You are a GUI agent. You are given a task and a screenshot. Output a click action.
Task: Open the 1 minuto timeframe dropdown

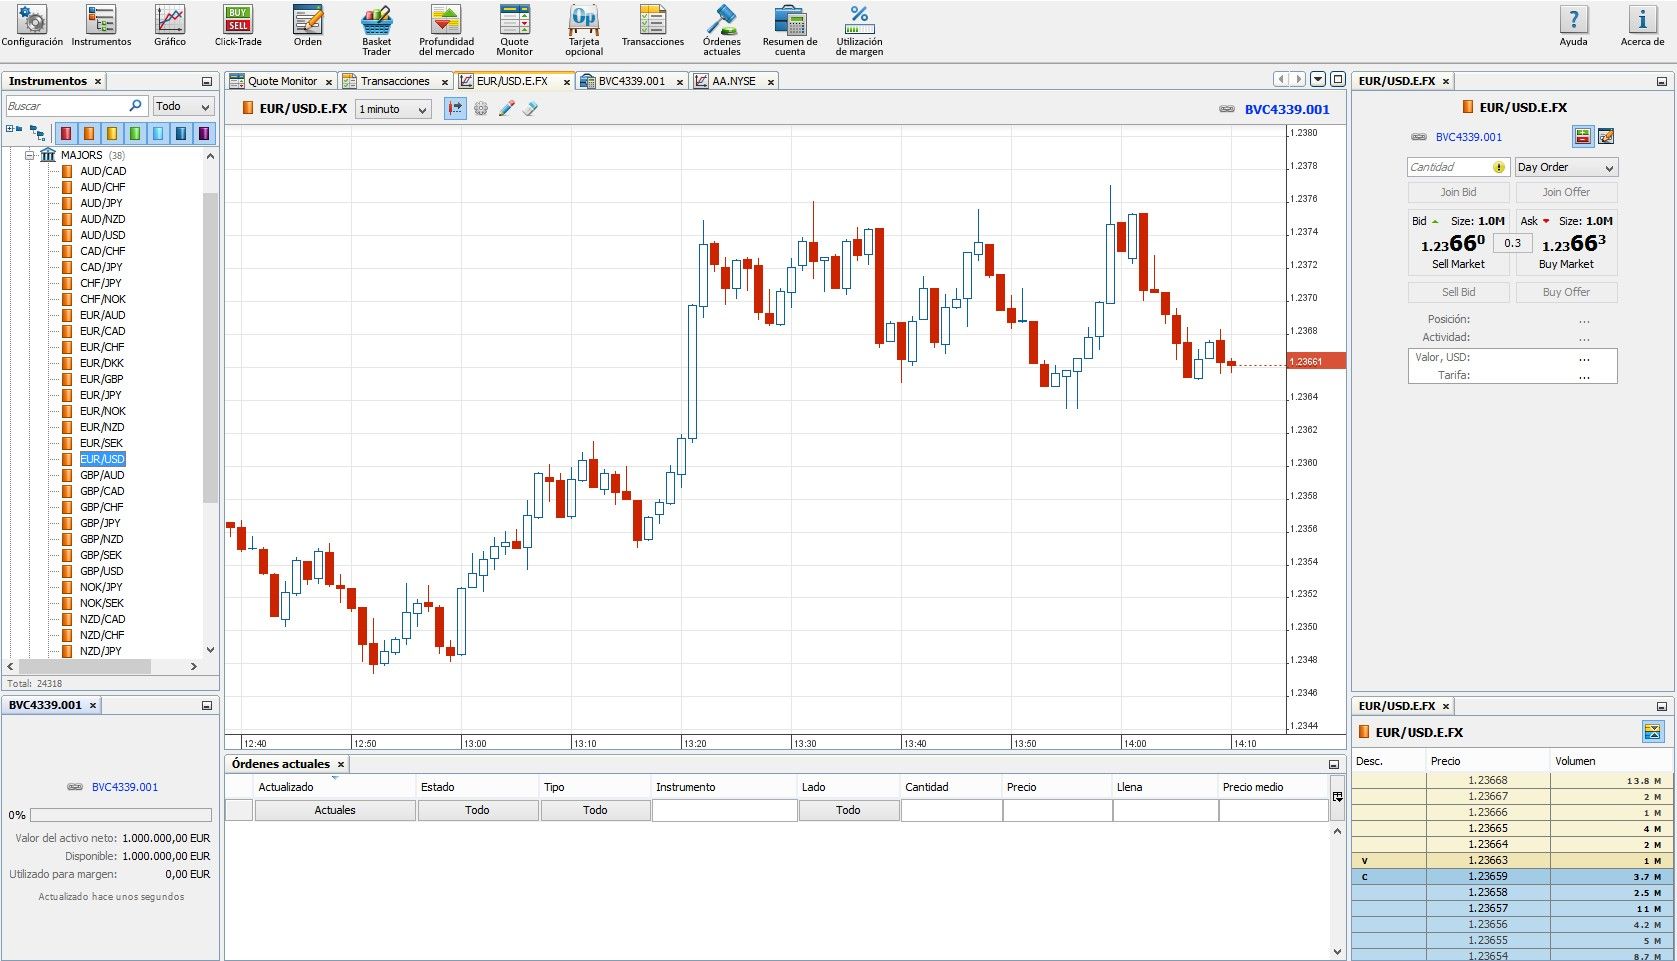[x=392, y=109]
